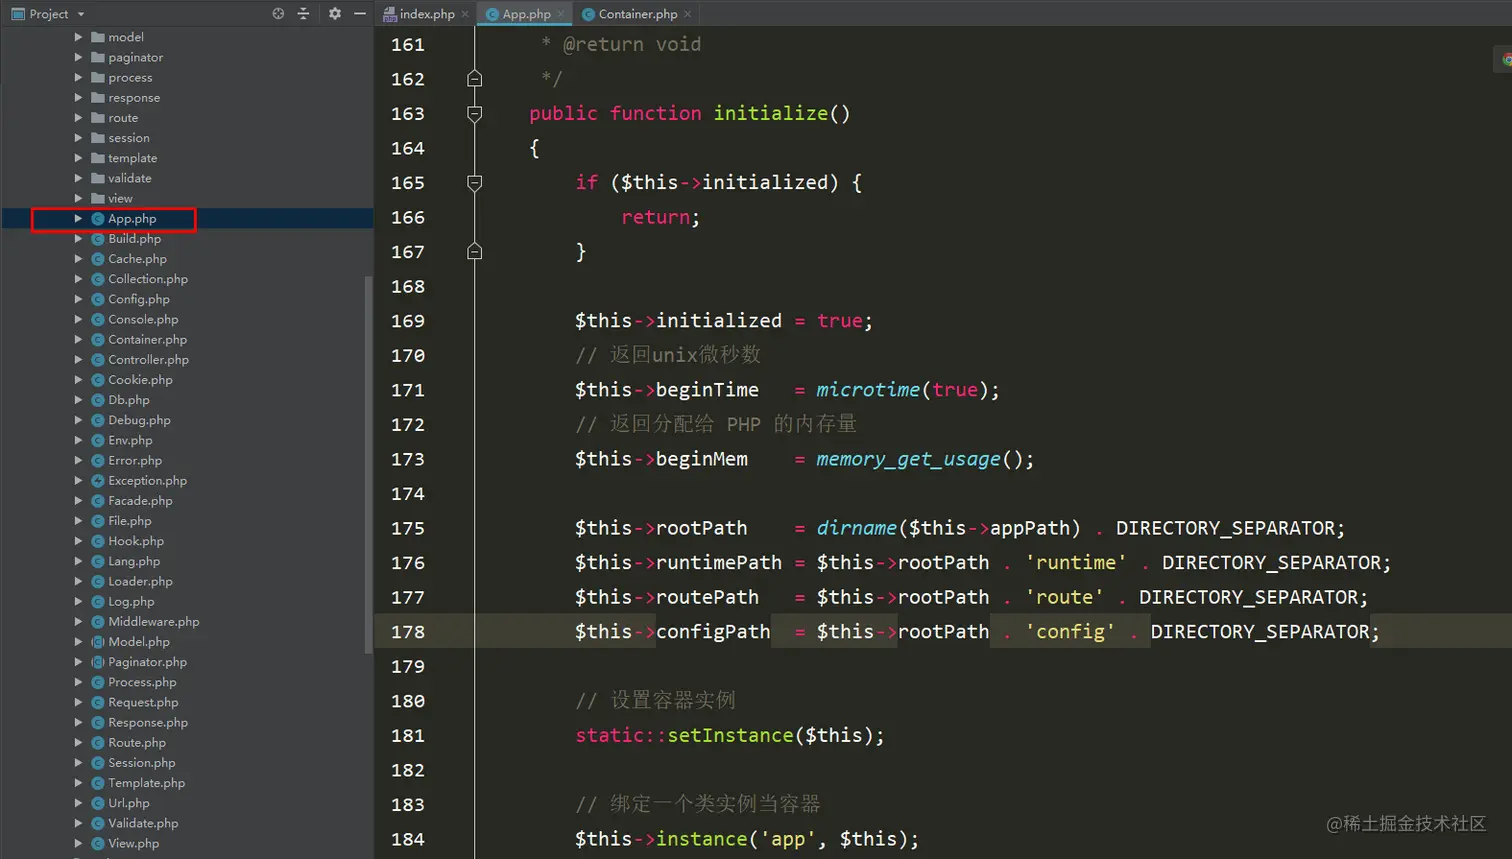The image size is (1512, 859).
Task: Click the Error.php class icon
Action: point(98,460)
